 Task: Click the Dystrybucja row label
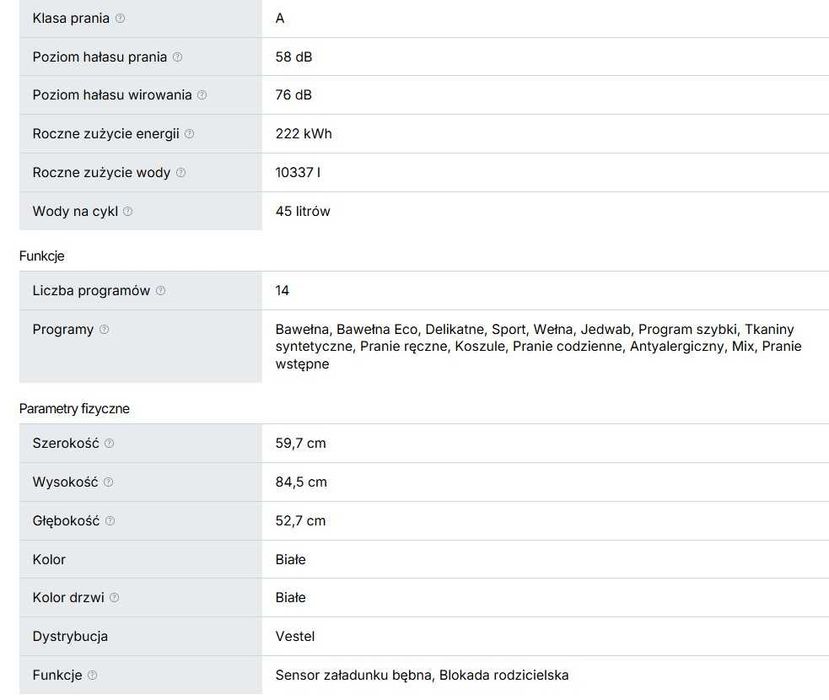(70, 636)
